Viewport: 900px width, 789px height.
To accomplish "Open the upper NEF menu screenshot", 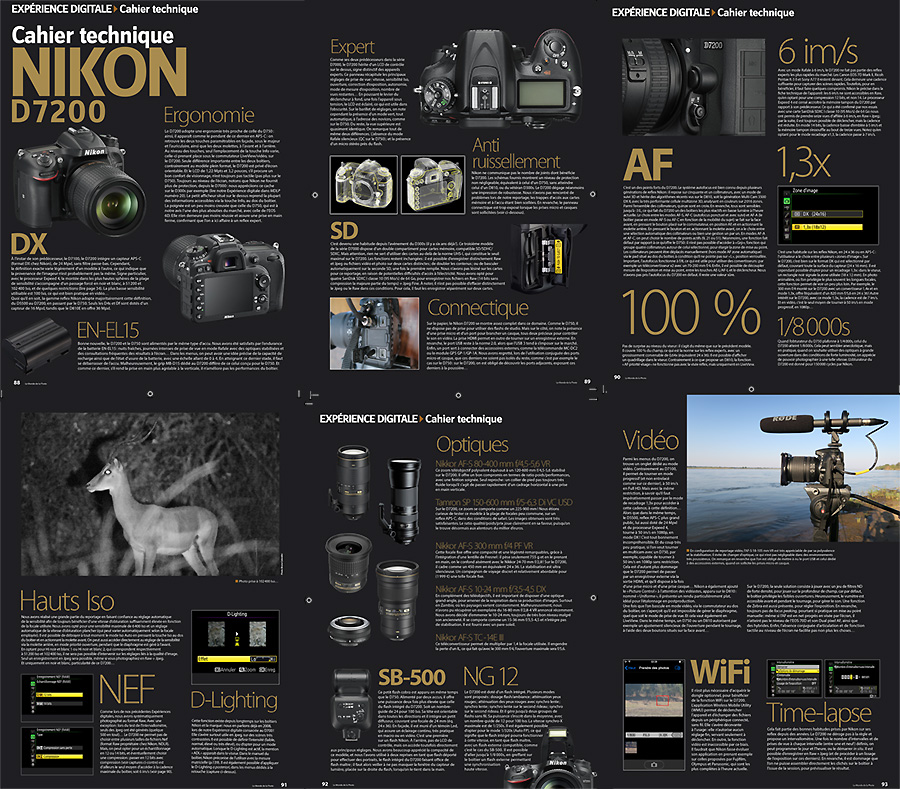I will tap(57, 698).
